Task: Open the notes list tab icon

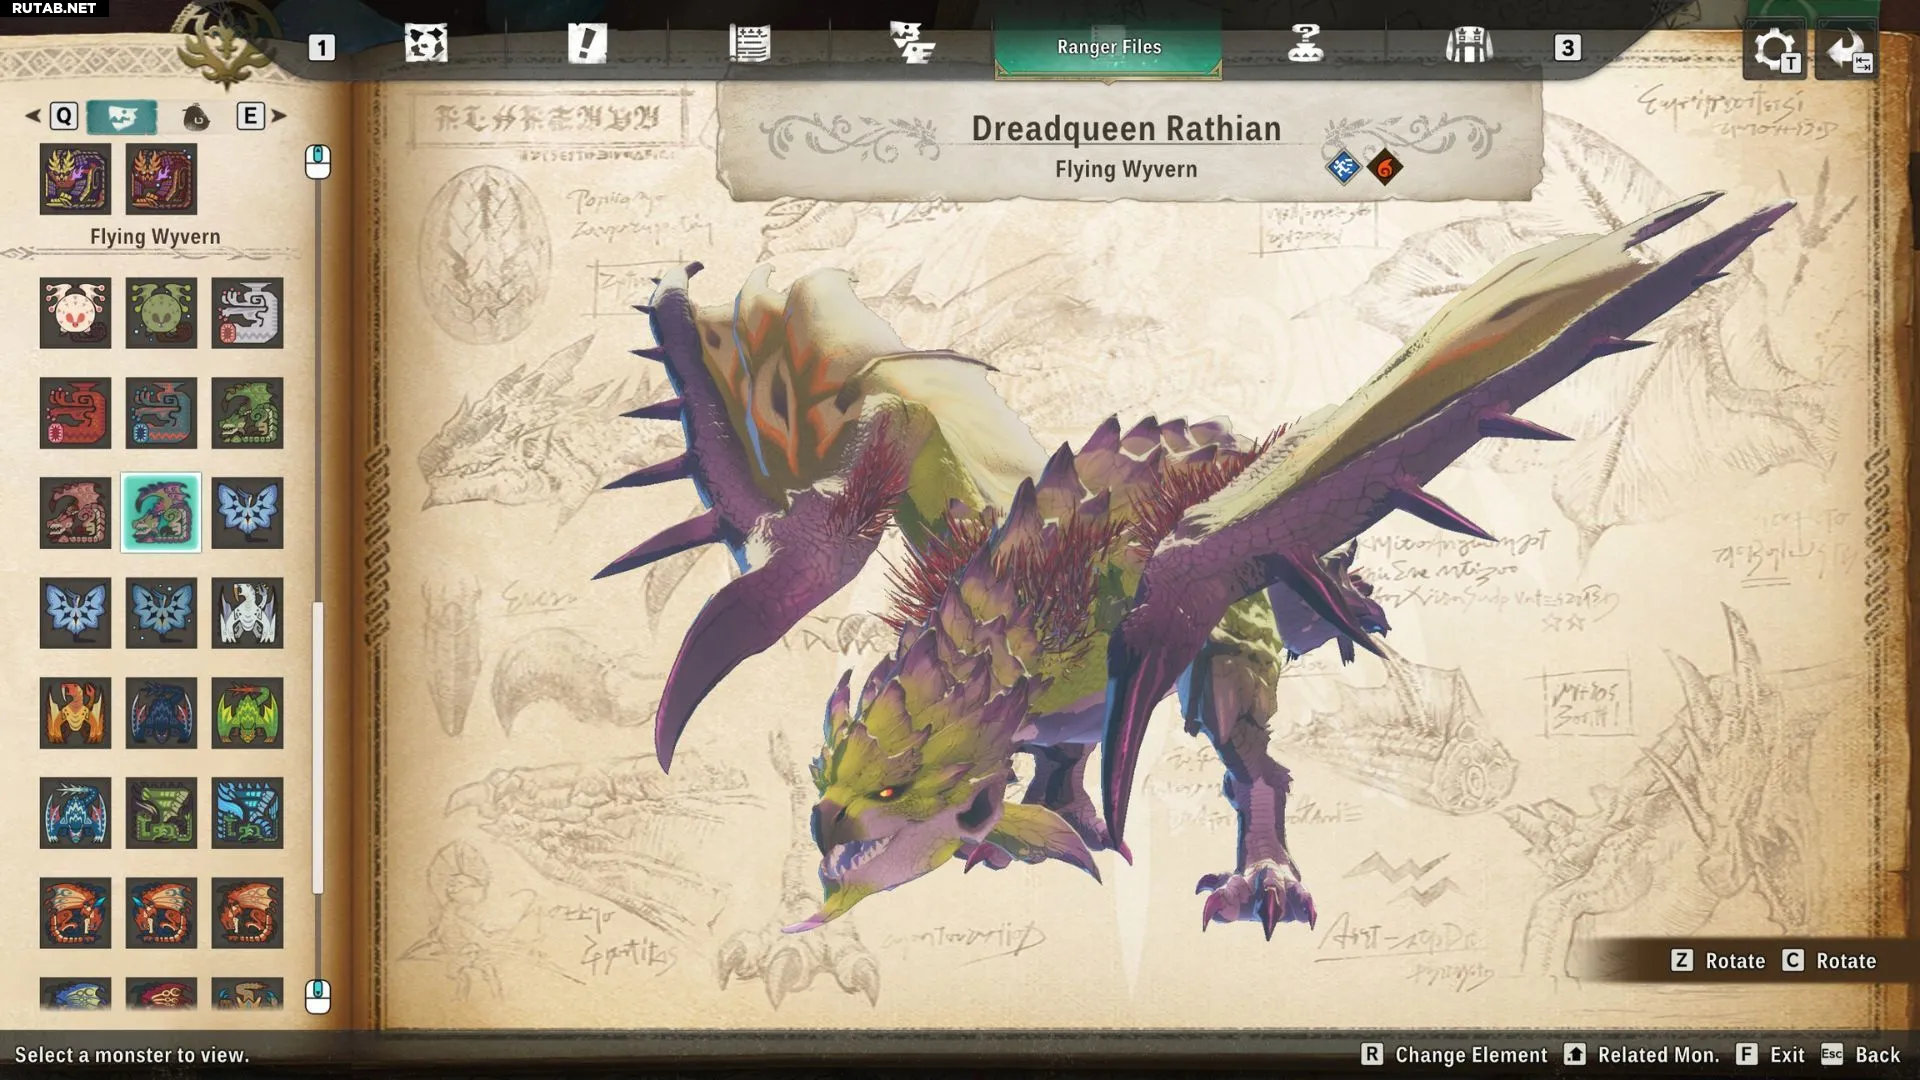Action: [749, 44]
